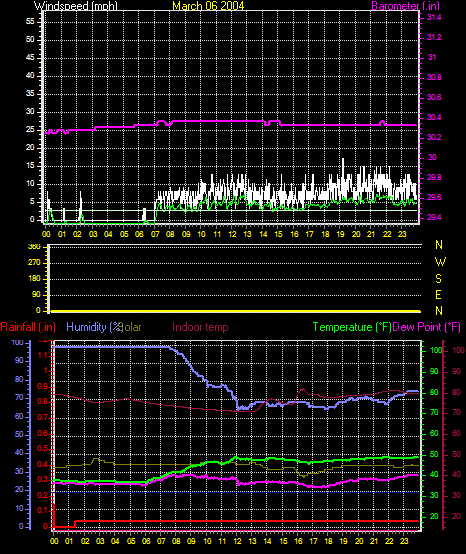Select the Rainfall (.in) legend label
Screen dimensions: 466x554
(x=28, y=327)
